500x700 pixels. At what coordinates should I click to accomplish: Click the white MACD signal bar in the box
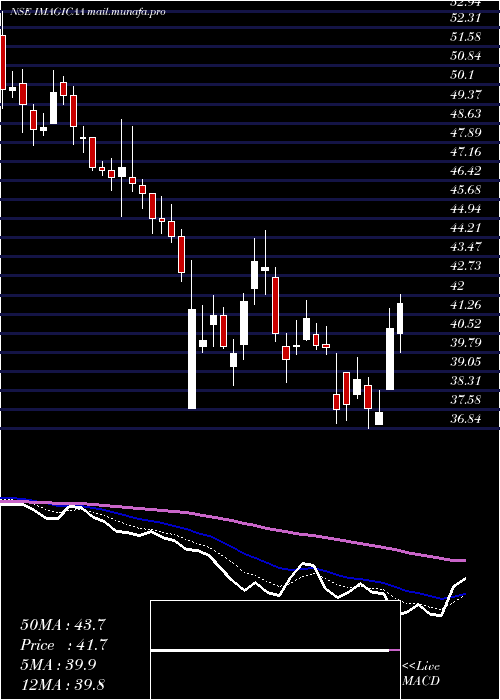270,650
